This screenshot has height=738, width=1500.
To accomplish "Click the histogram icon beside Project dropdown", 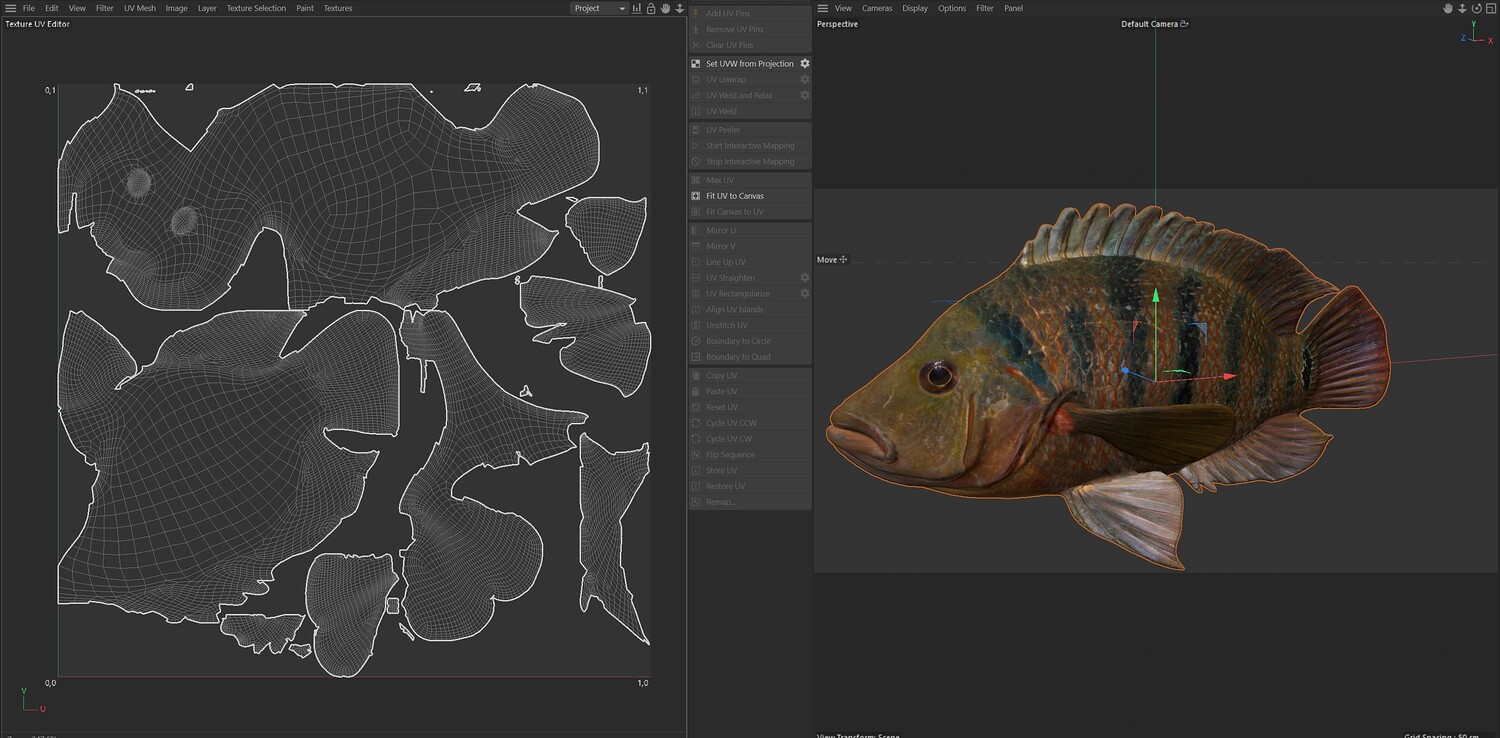I will [x=637, y=8].
